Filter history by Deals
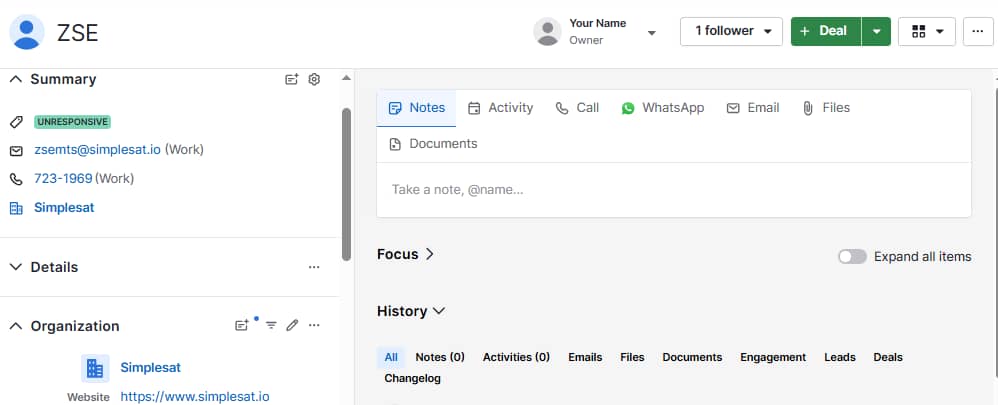Screen dimensions: 998x405 (x=888, y=357)
